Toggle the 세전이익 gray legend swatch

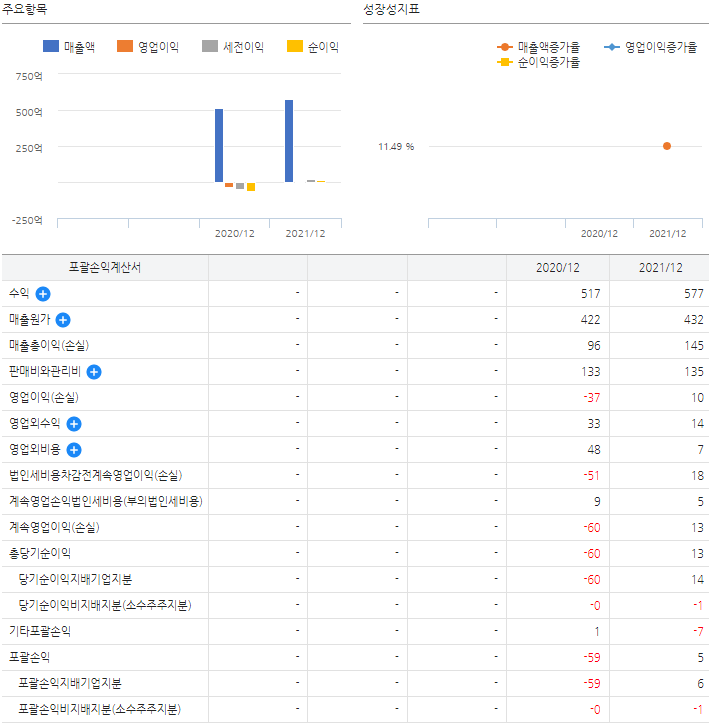[x=210, y=46]
